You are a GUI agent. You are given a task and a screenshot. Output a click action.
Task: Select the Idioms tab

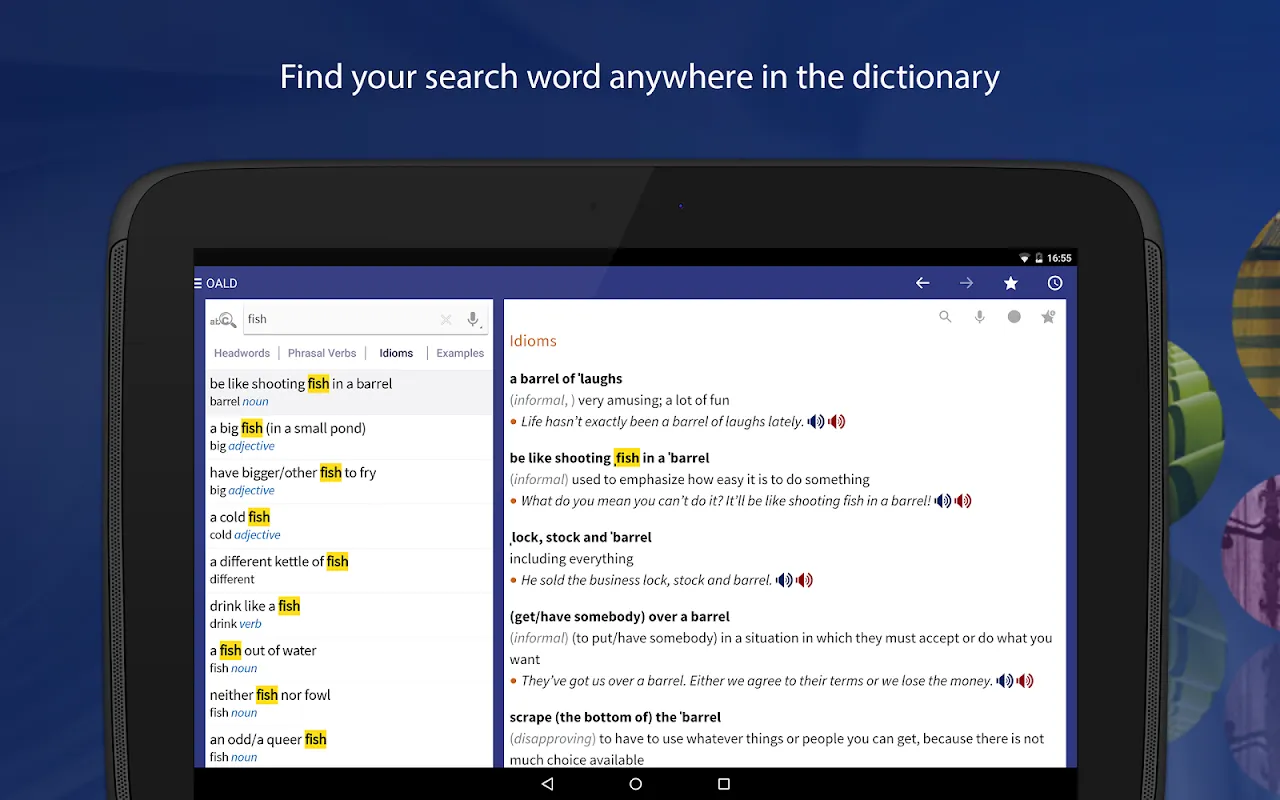click(x=396, y=353)
